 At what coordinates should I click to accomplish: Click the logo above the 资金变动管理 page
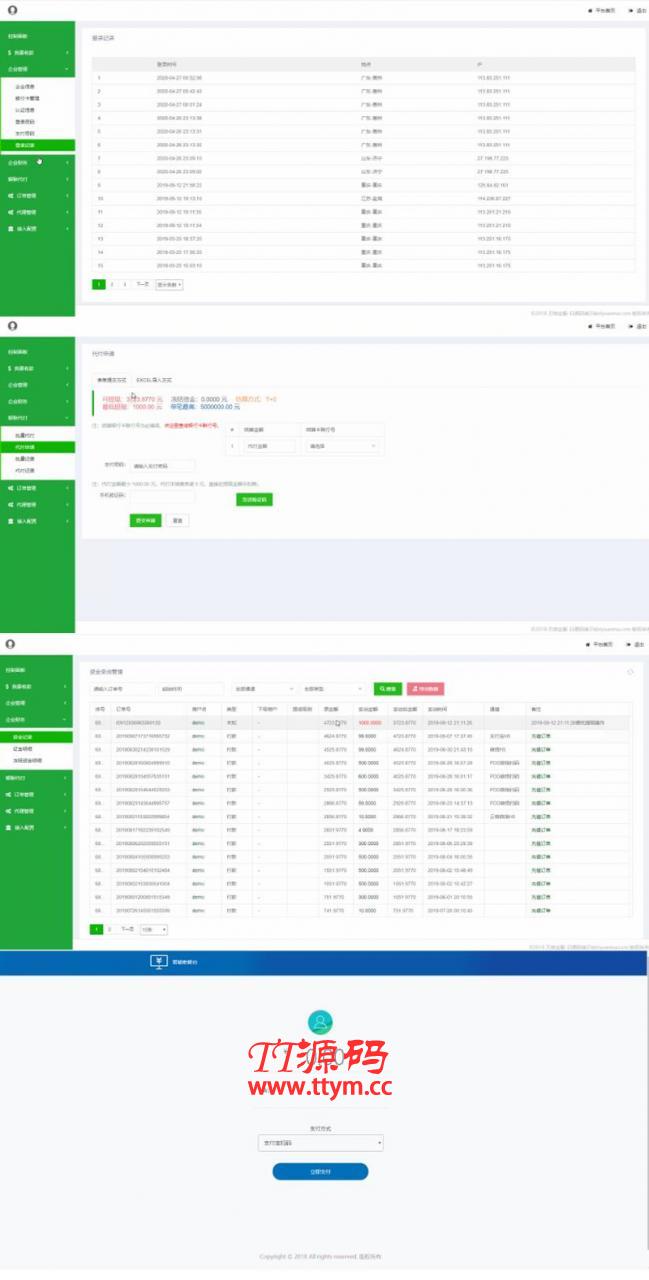(x=11, y=644)
